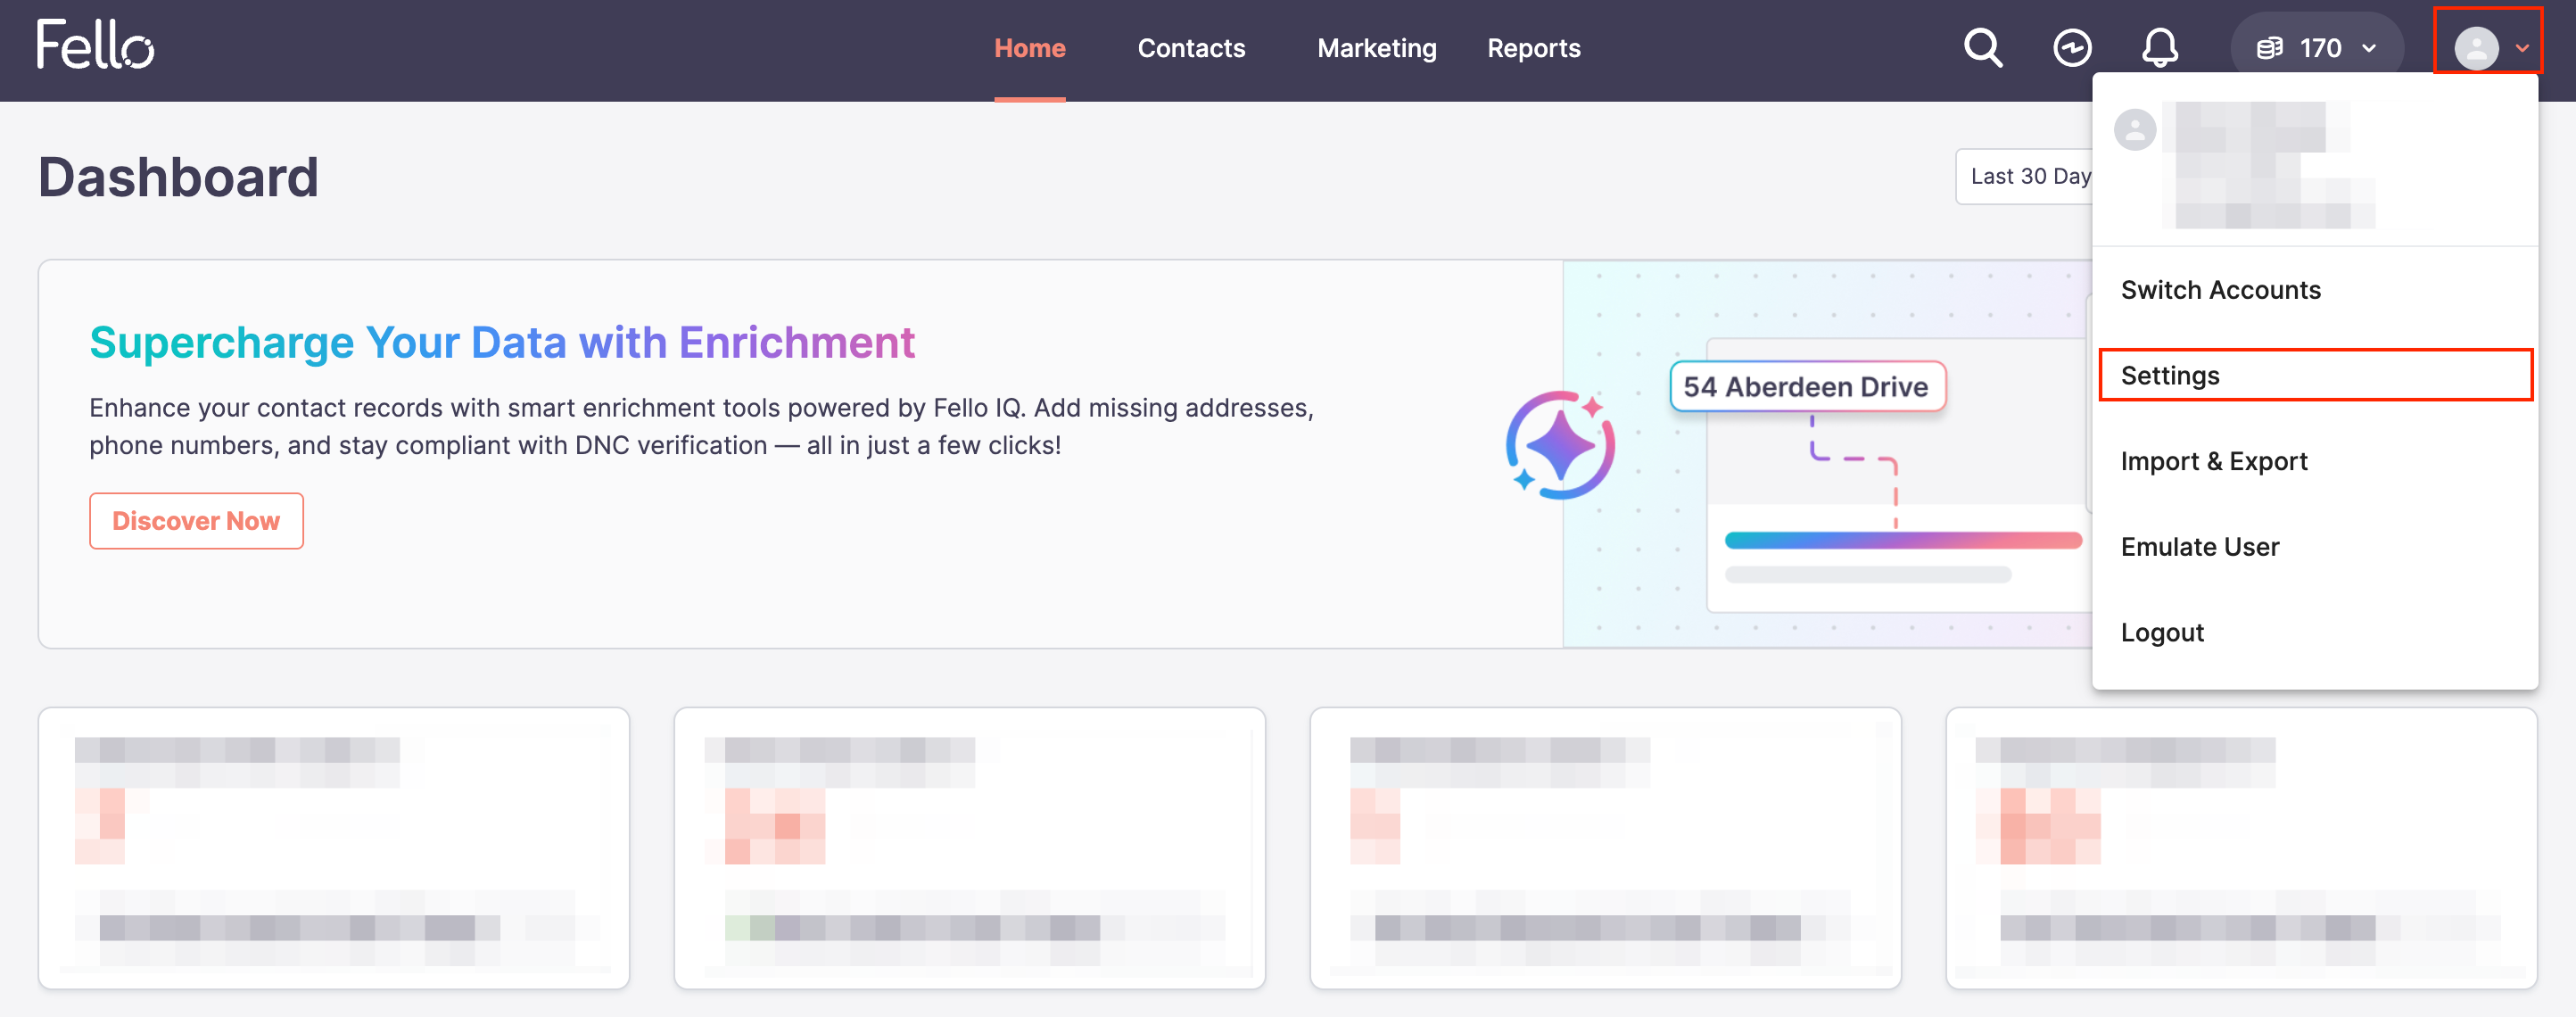
Task: Open the Marketing tab
Action: pos(1376,48)
